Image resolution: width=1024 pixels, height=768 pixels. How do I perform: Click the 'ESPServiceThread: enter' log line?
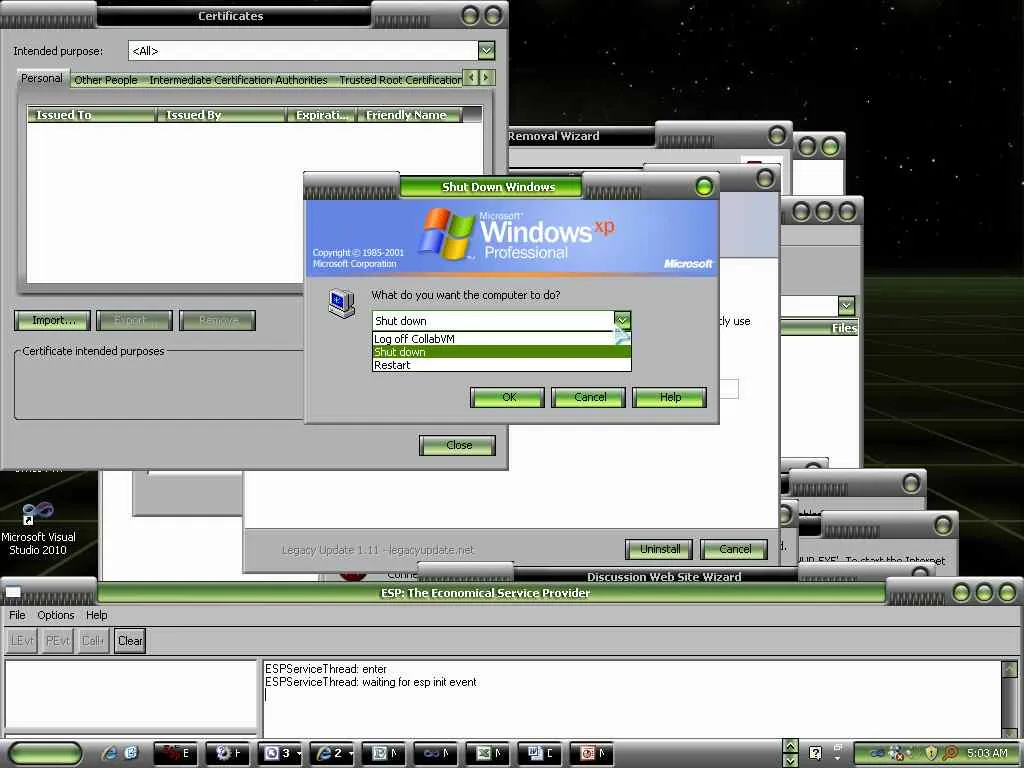tap(325, 669)
